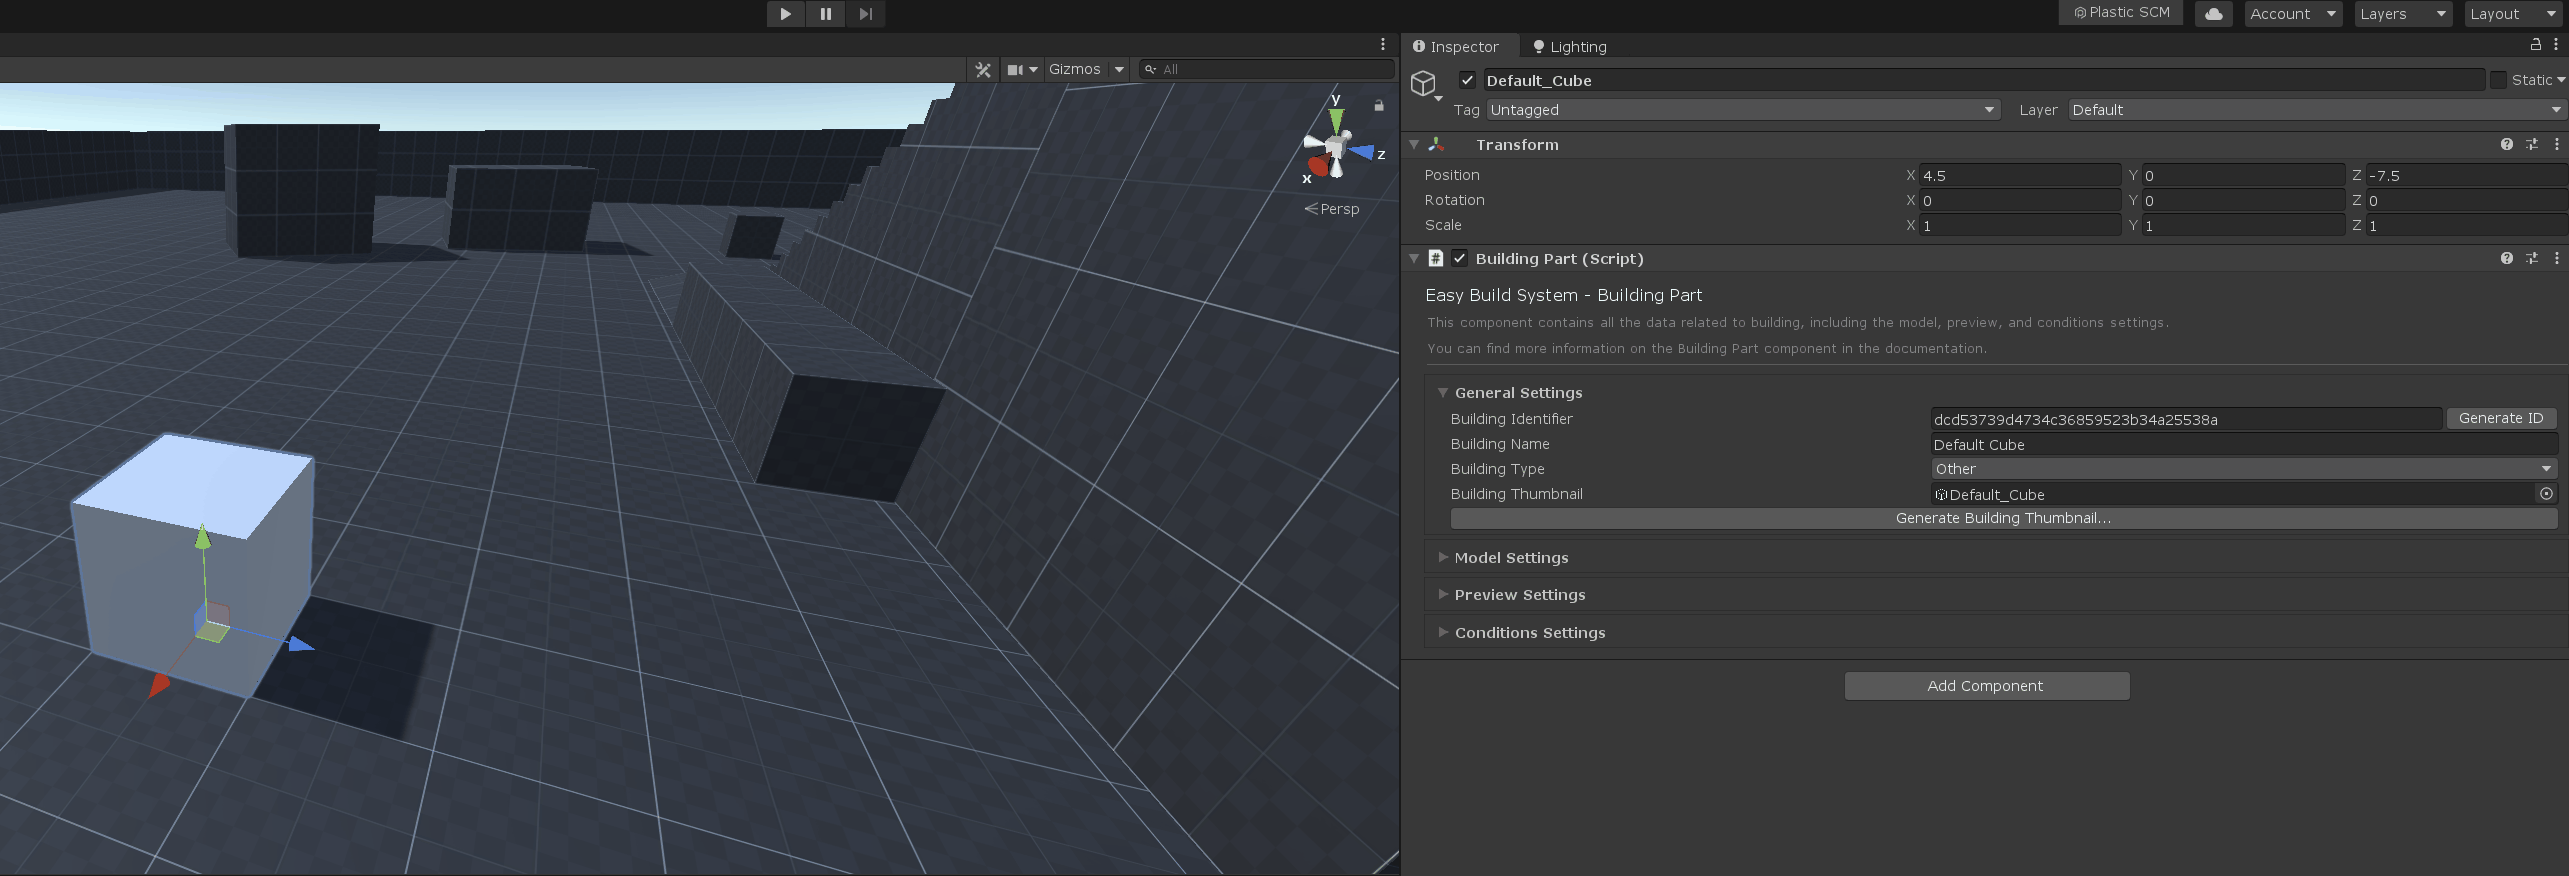Uncheck the Building Part script enabled checkbox

pos(1460,259)
